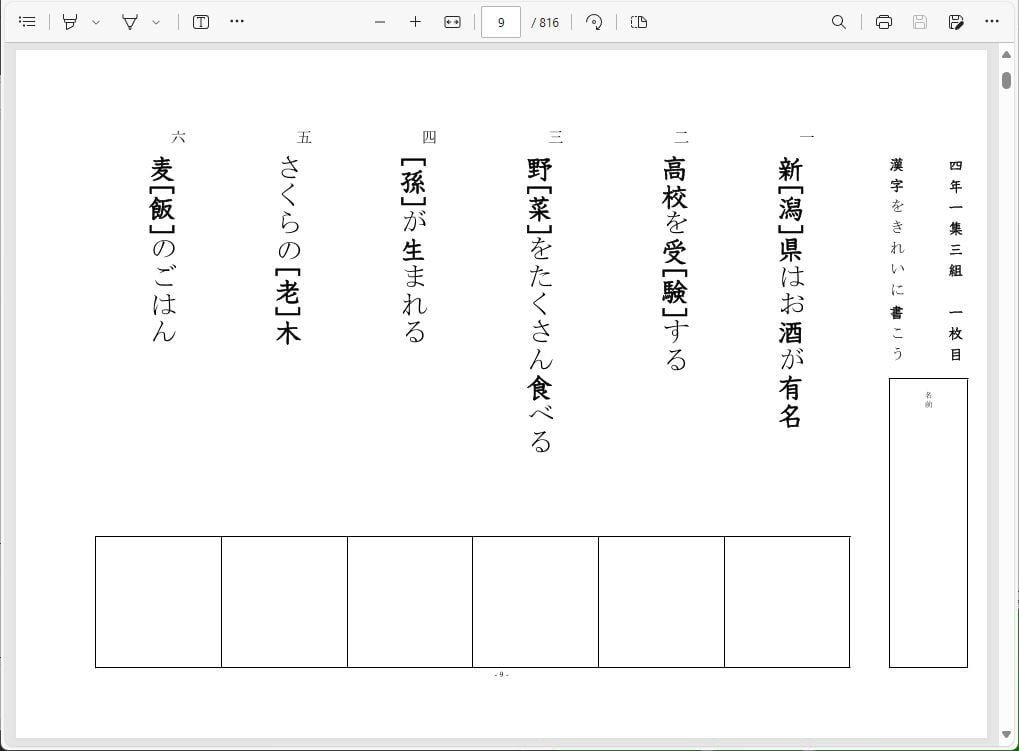The height and width of the screenshot is (751, 1019).
Task: Click the heading 四年一集三組 一枚目
Action: pos(955,261)
